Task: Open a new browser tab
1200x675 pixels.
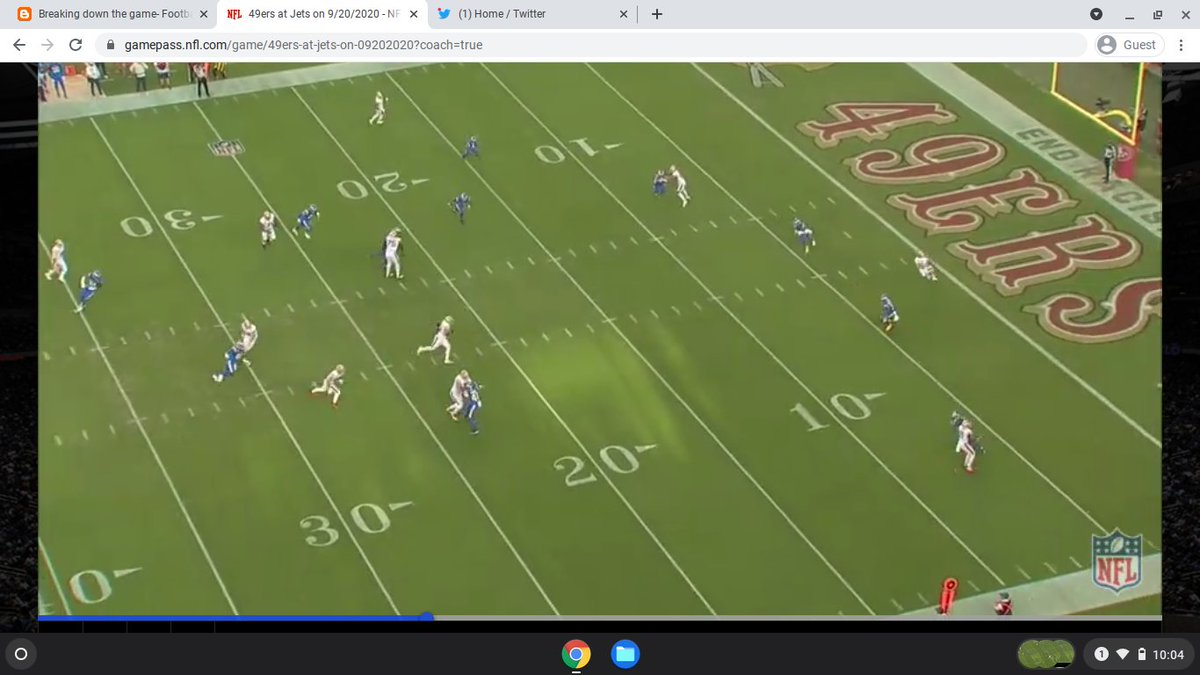Action: [x=657, y=14]
